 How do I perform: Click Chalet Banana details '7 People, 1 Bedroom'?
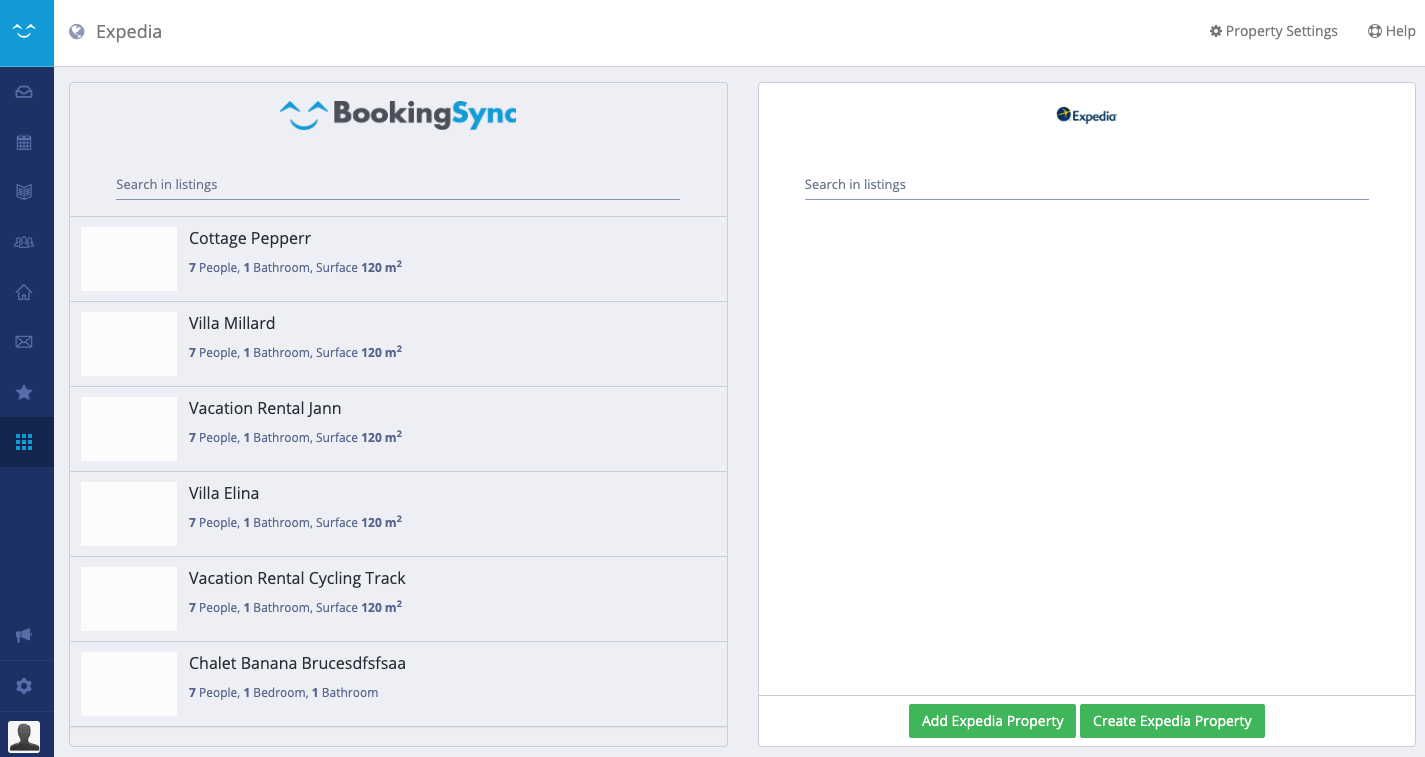pos(247,692)
